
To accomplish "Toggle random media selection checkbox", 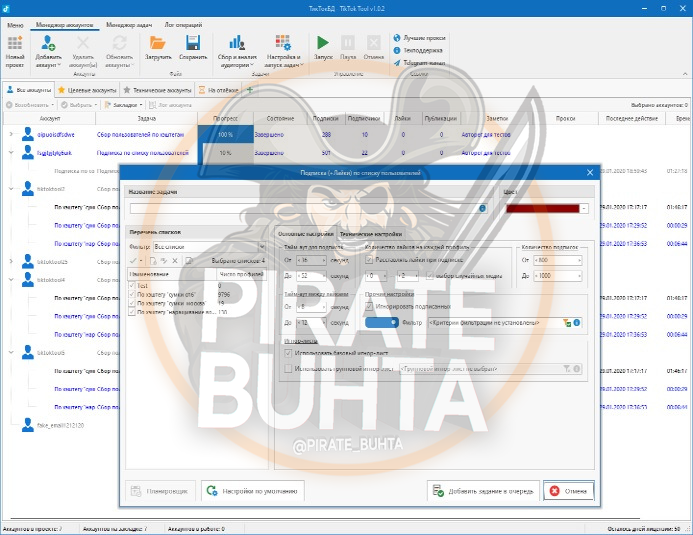I will pos(430,276).
